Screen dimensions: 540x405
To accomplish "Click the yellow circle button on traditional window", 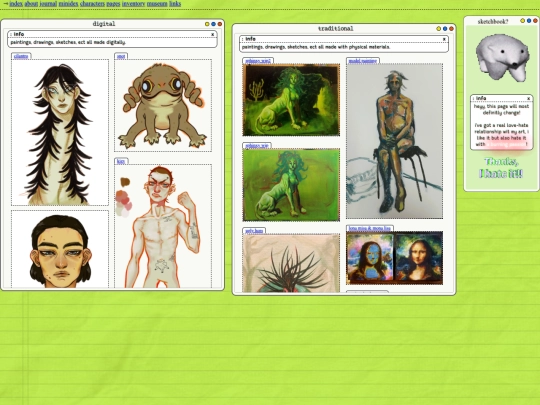I will coord(438,29).
